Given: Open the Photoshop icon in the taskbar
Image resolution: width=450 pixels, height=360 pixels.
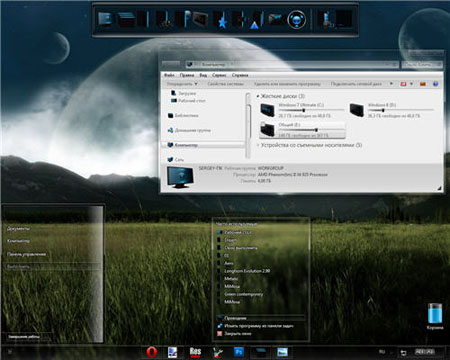Looking at the screenshot, I should coord(239,352).
